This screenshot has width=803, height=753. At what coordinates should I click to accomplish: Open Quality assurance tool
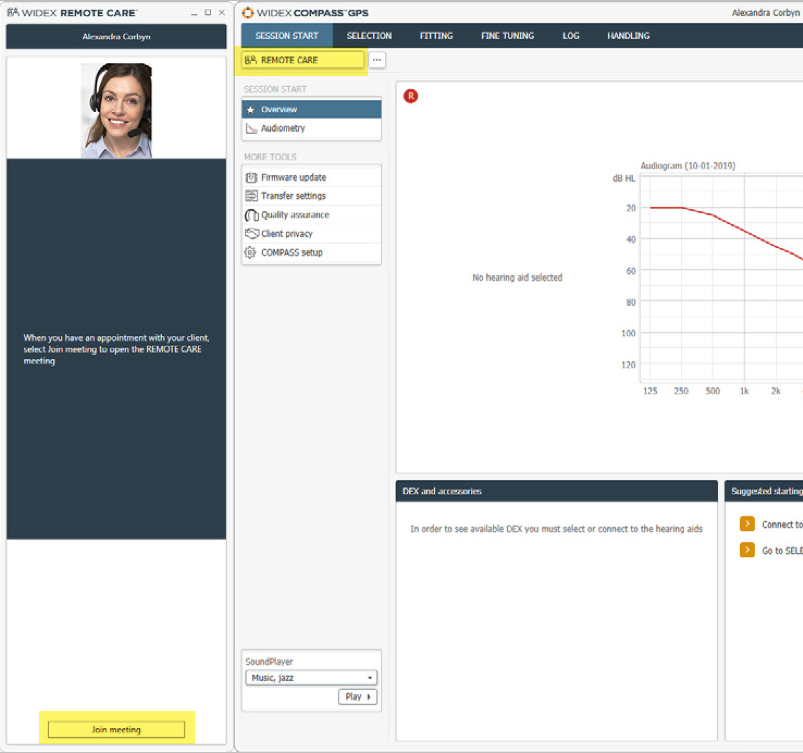(311, 215)
